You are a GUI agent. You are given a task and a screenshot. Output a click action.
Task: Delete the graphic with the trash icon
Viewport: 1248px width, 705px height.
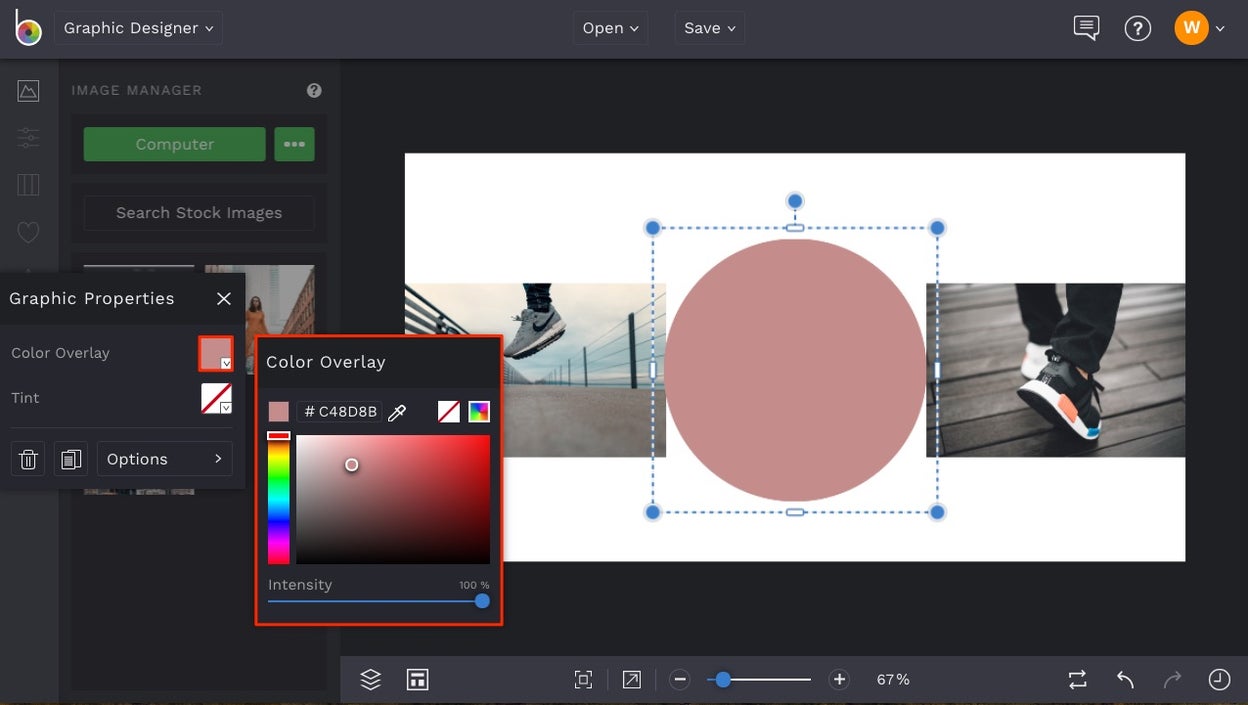point(27,458)
